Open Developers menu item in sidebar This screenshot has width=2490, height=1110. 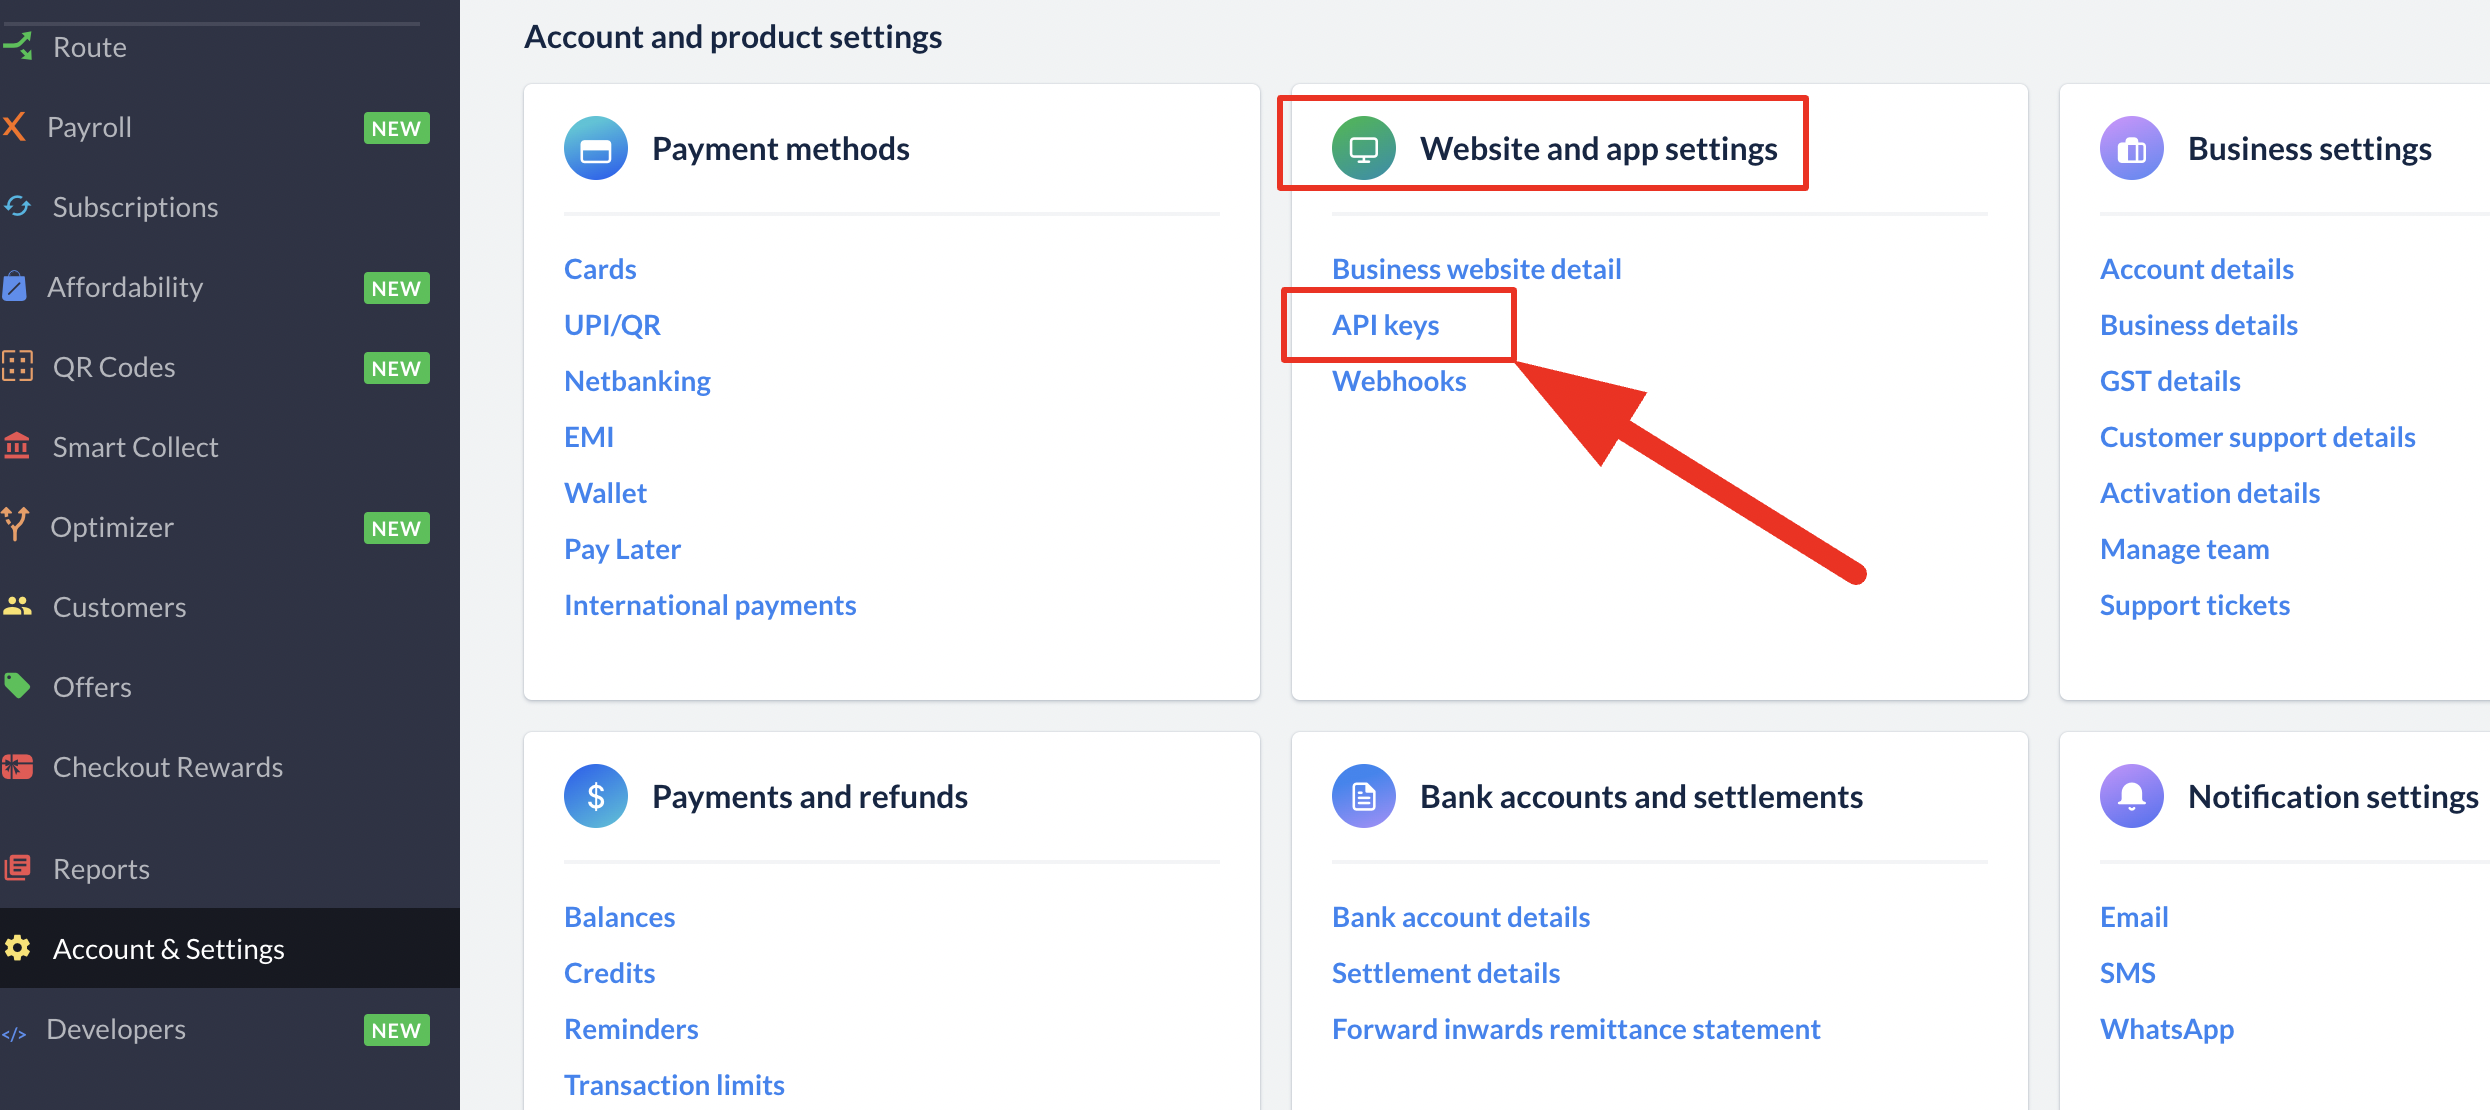click(x=116, y=1029)
